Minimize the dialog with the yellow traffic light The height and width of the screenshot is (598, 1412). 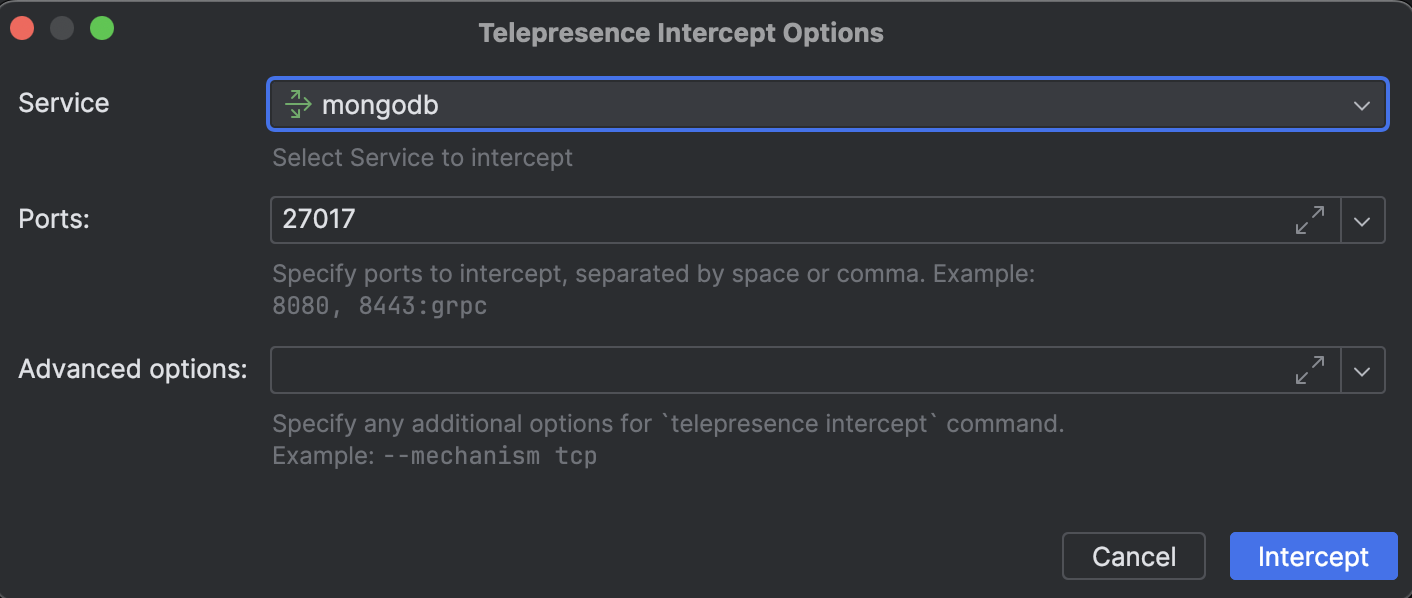point(60,28)
